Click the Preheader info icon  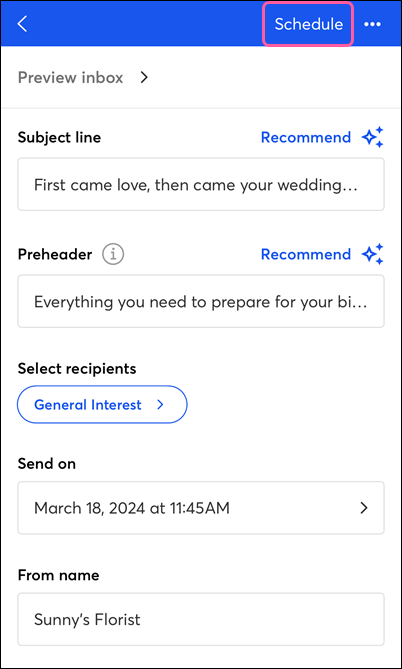coord(113,254)
